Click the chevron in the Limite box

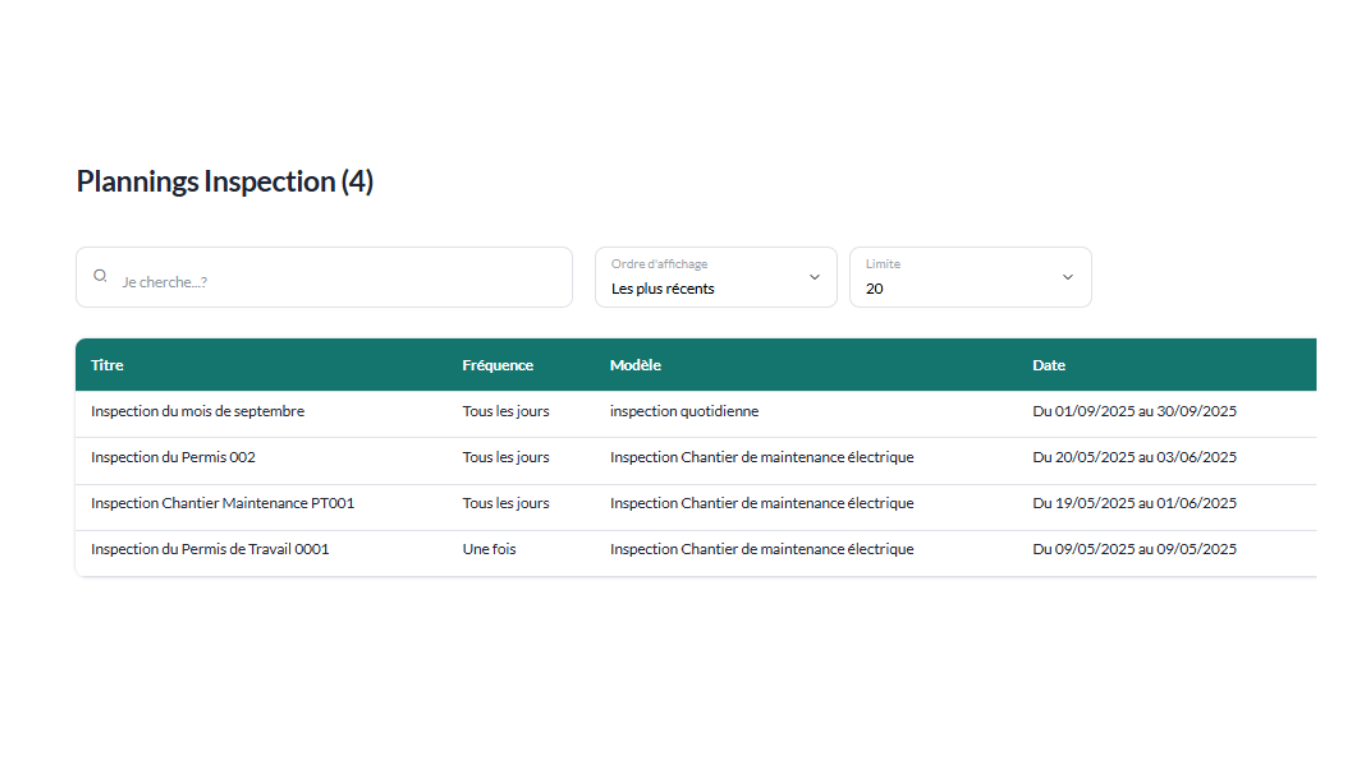point(1067,277)
